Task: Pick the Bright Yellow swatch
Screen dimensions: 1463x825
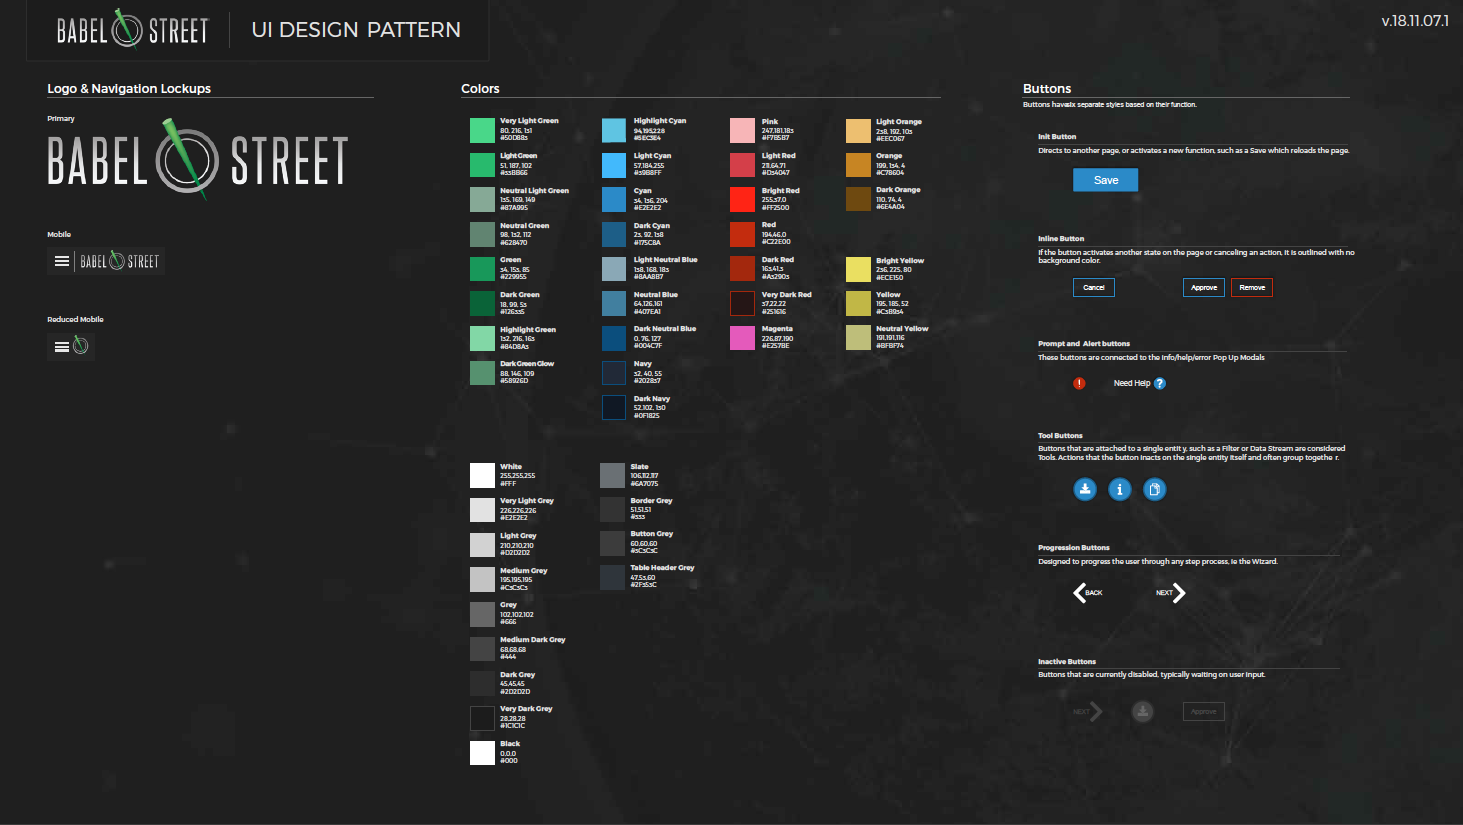Action: pos(858,269)
